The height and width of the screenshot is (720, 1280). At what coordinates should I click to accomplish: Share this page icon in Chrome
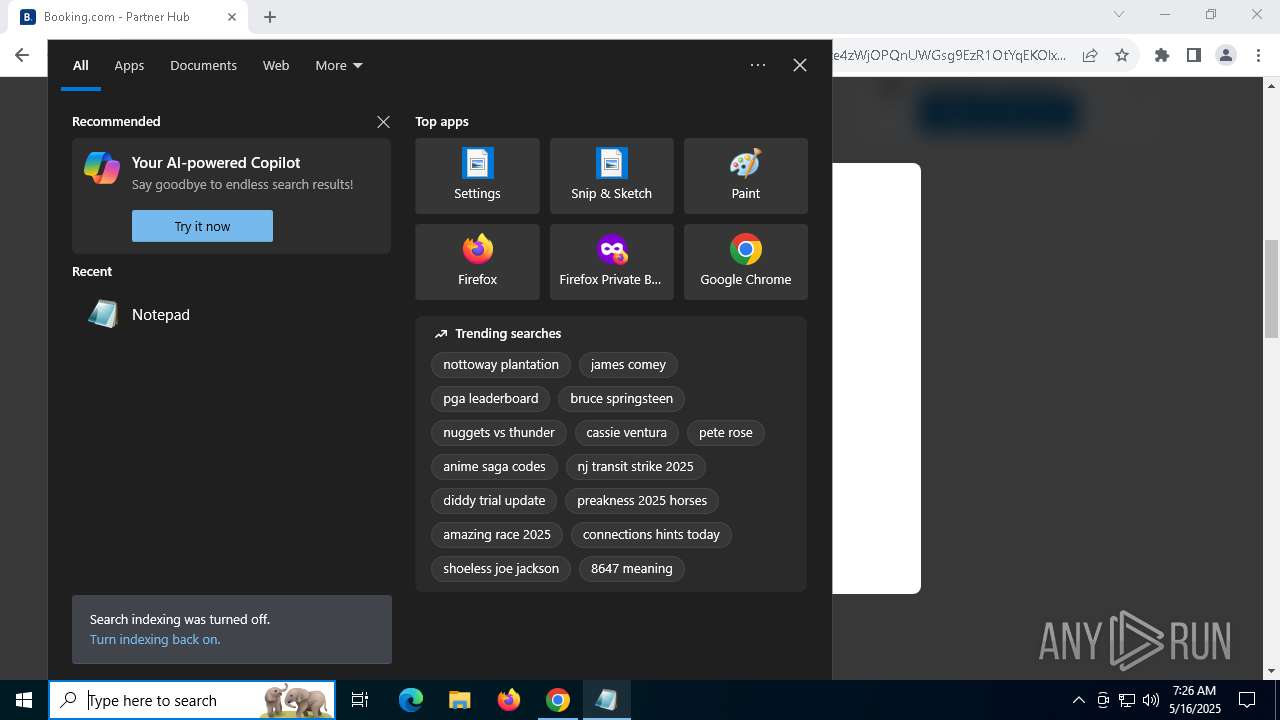(x=1090, y=56)
